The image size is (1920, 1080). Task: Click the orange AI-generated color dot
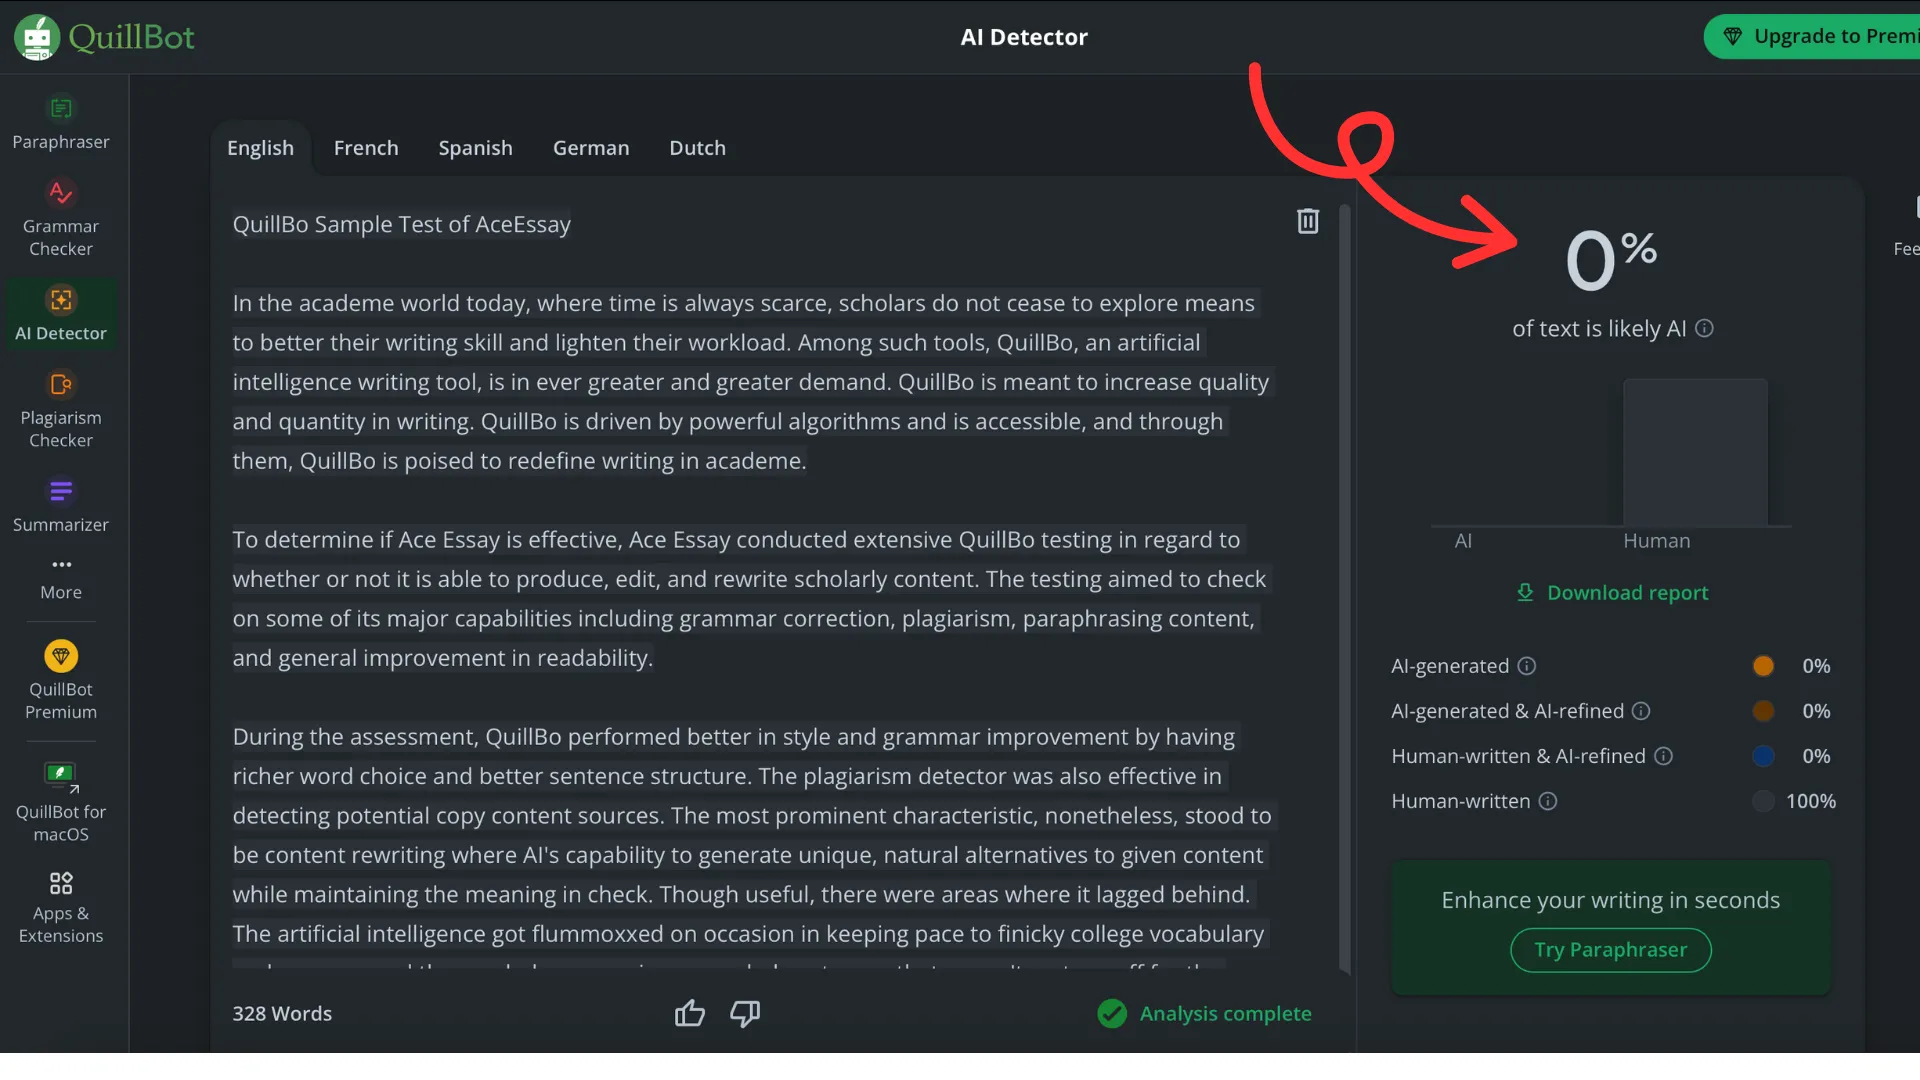point(1763,666)
